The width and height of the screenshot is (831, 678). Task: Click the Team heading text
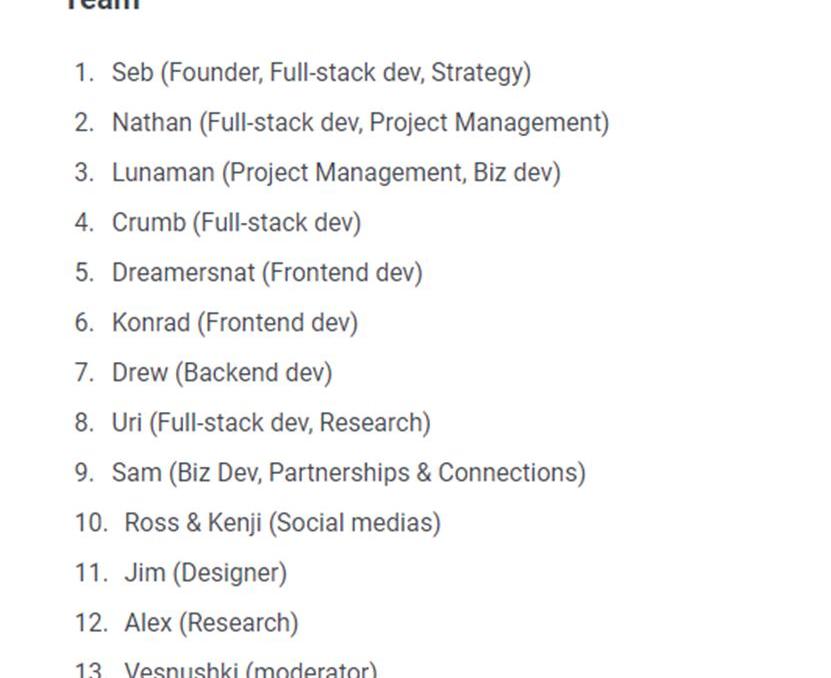pos(104,5)
